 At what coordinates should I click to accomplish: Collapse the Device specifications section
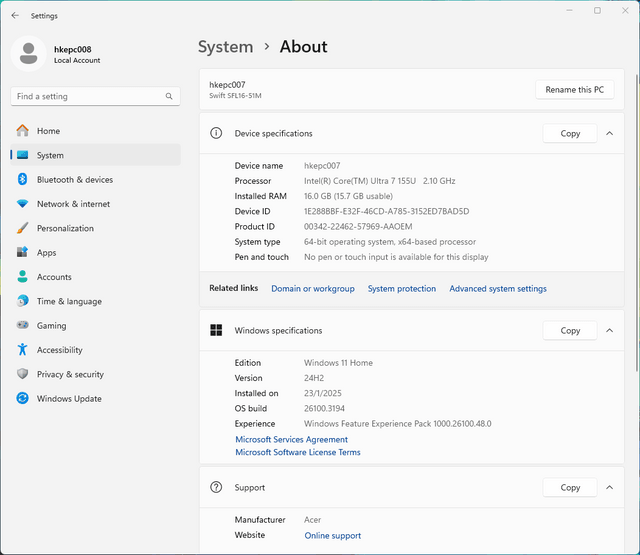(609, 133)
